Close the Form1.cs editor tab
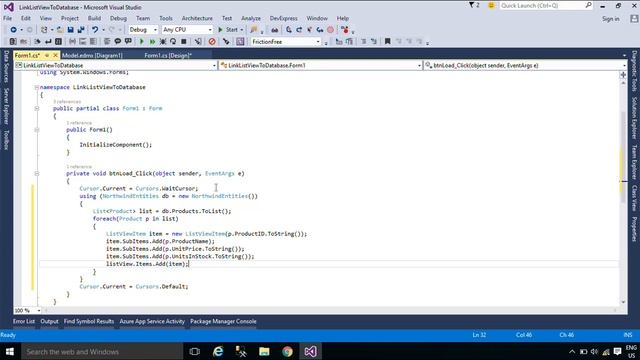The width and height of the screenshot is (640, 360). click(55, 55)
